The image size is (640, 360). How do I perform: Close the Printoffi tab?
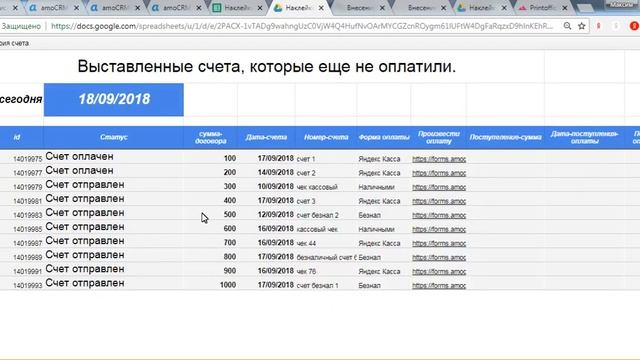point(565,8)
